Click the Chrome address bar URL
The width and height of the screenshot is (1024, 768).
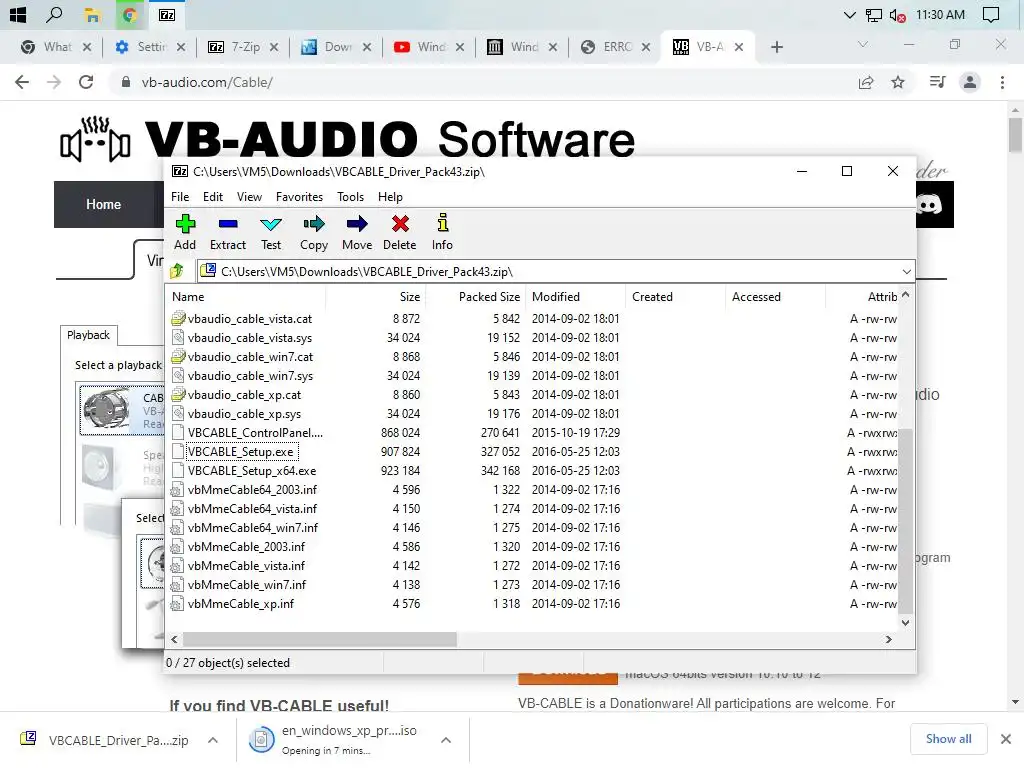(x=207, y=82)
